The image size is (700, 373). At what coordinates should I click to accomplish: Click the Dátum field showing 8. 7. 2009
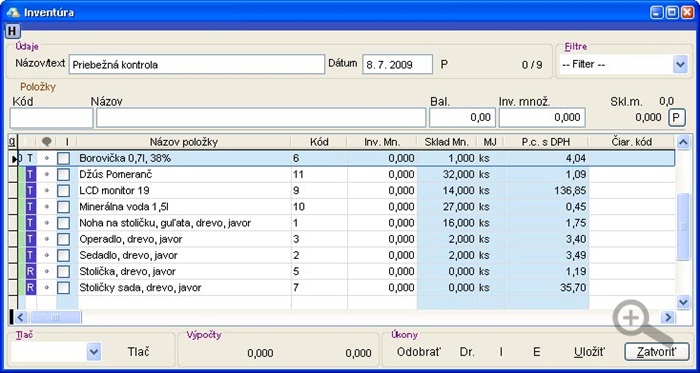point(397,65)
